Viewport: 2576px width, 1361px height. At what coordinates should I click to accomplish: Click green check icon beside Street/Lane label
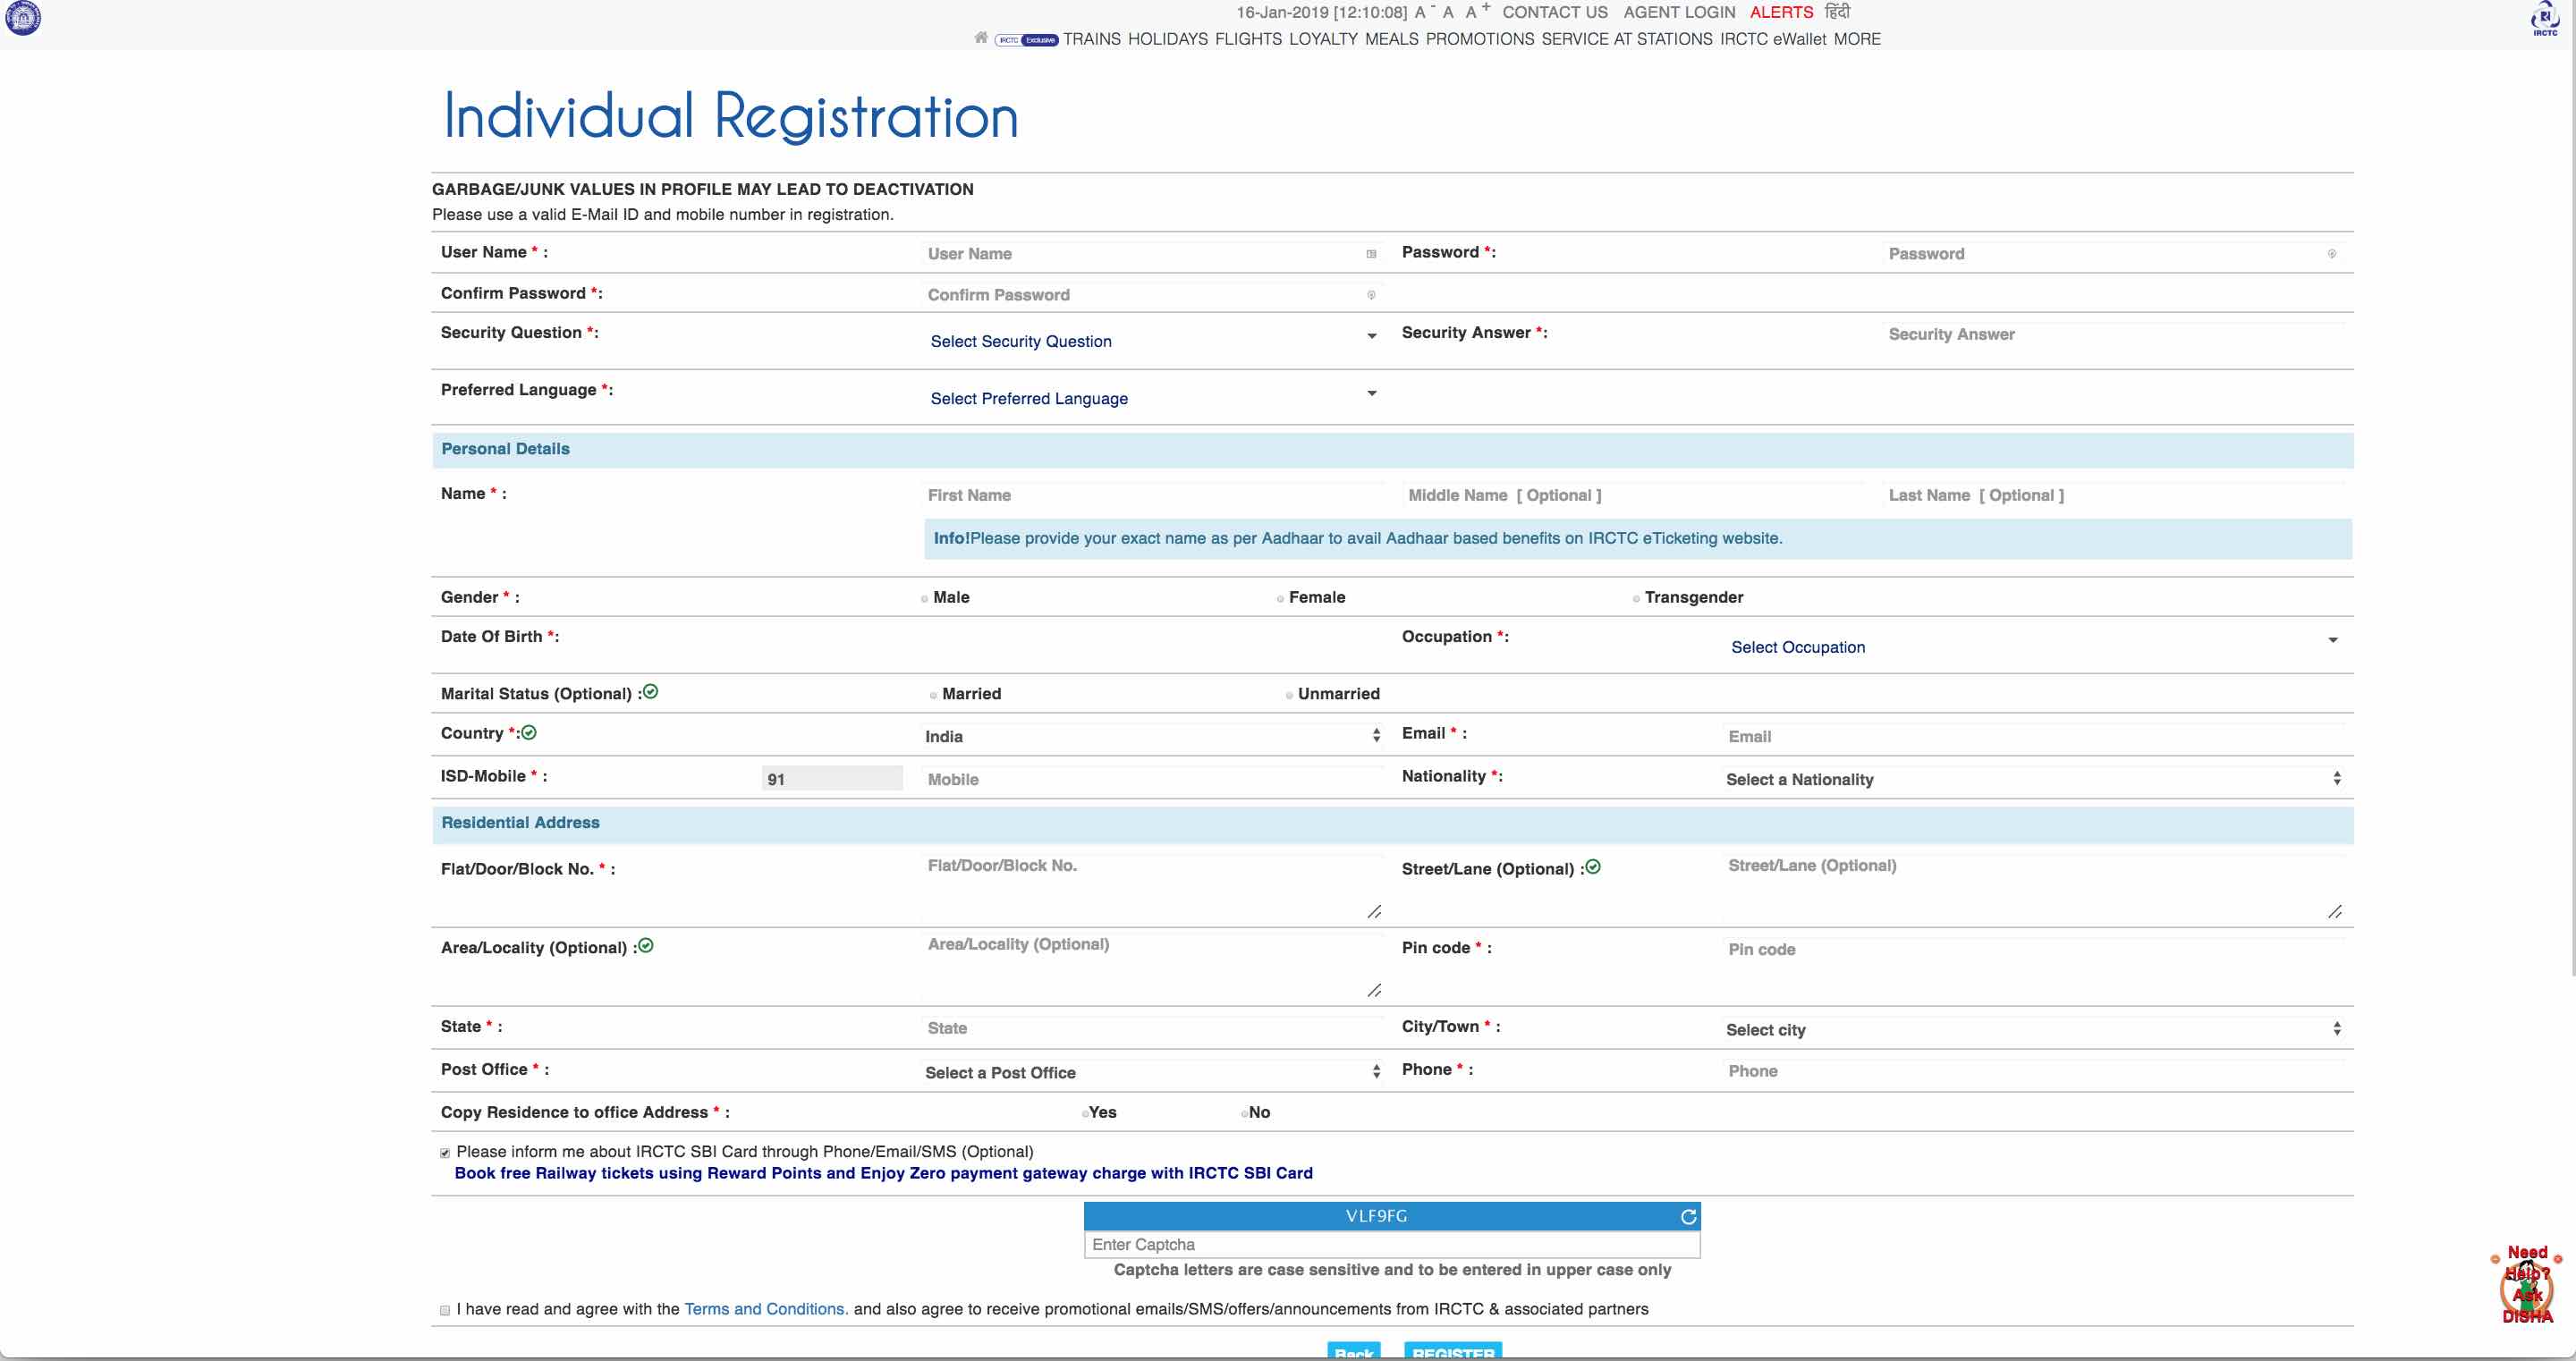1593,867
